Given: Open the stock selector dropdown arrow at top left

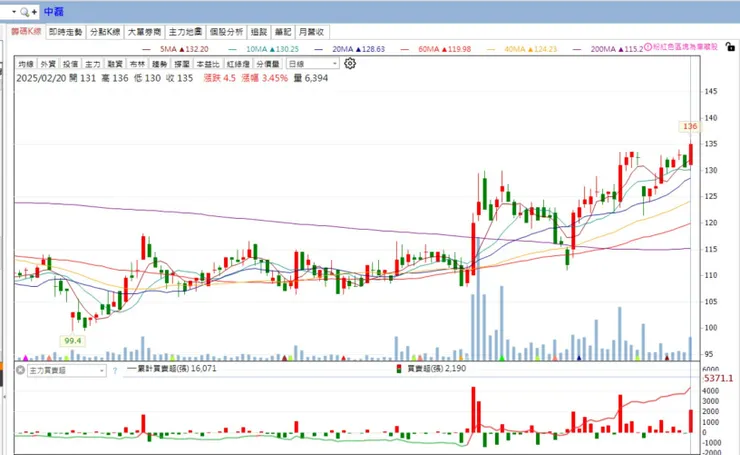Looking at the screenshot, I should tap(14, 12).
